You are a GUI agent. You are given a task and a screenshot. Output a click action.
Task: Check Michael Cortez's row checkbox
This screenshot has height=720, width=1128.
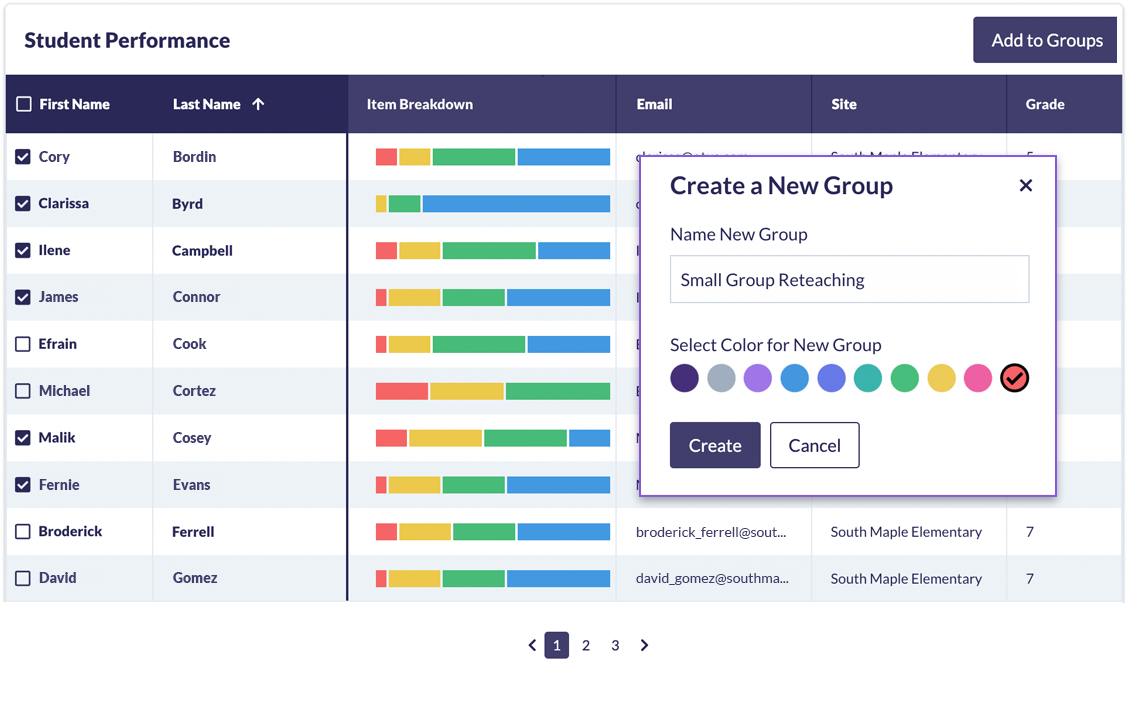click(21, 390)
